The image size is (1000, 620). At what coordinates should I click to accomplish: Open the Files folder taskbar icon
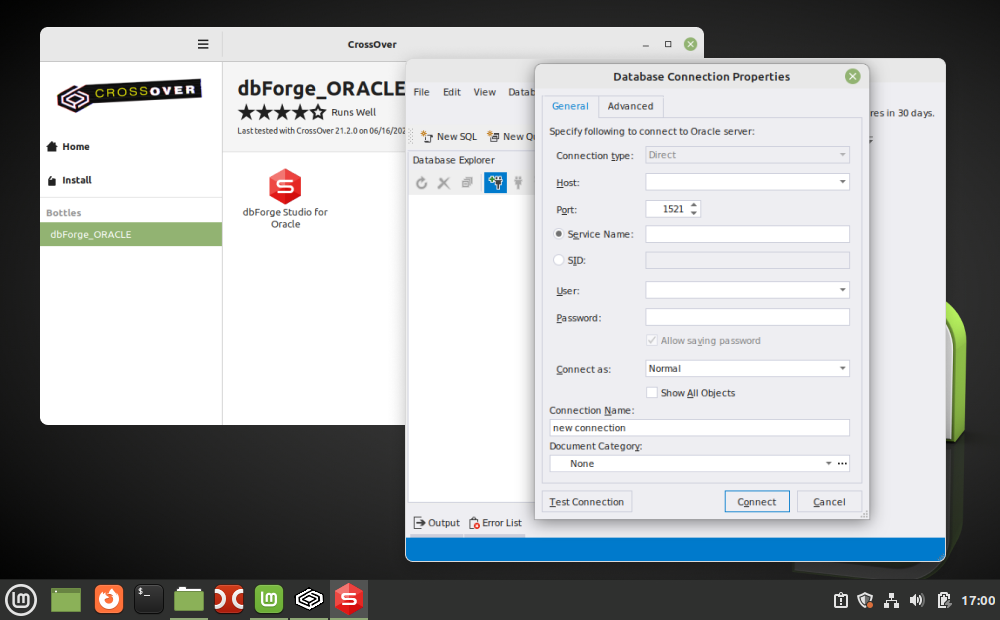[189, 600]
